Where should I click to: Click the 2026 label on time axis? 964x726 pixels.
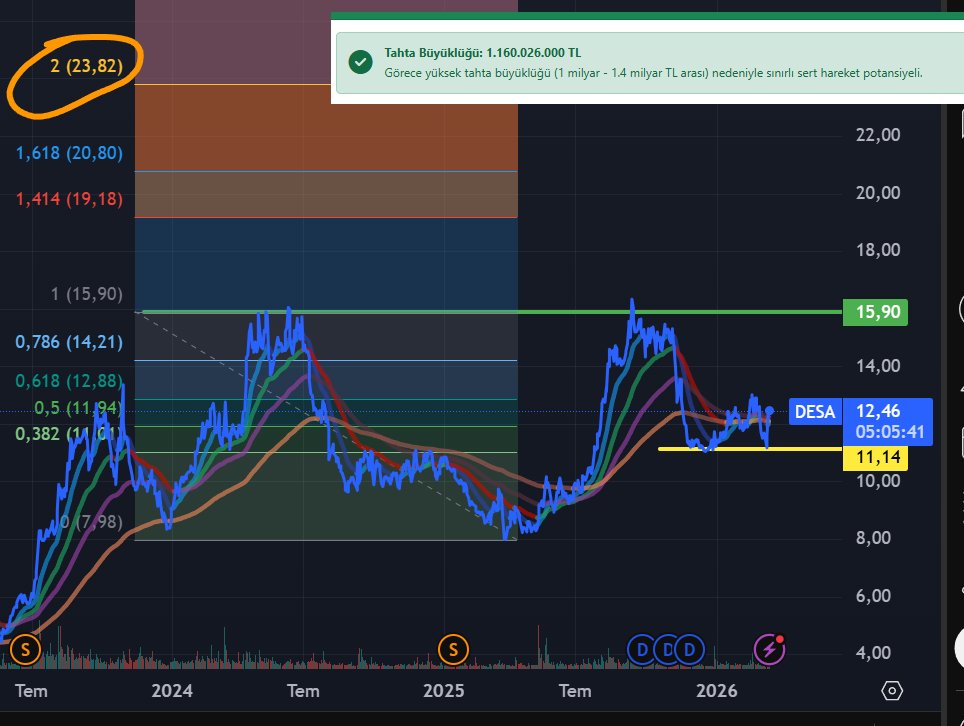716,691
